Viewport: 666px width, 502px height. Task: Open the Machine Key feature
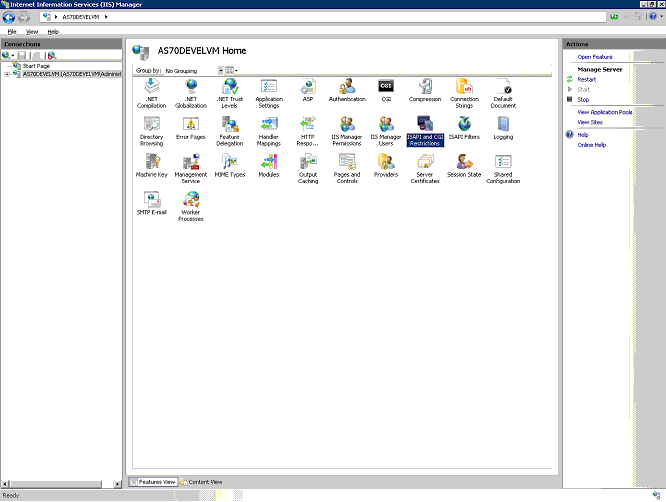click(152, 166)
